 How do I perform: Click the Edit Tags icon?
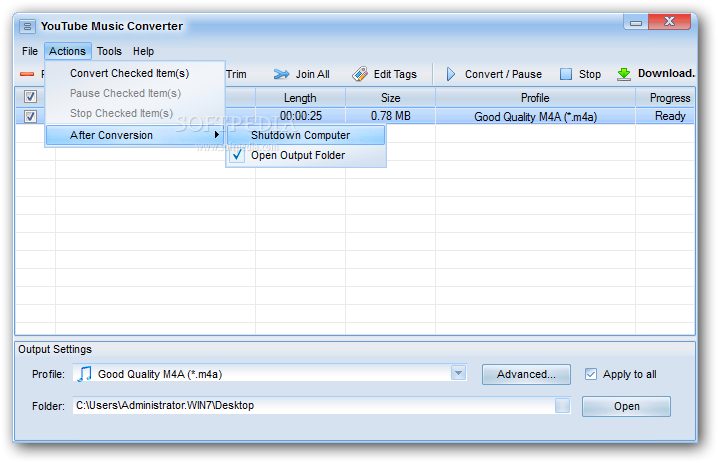[x=360, y=74]
